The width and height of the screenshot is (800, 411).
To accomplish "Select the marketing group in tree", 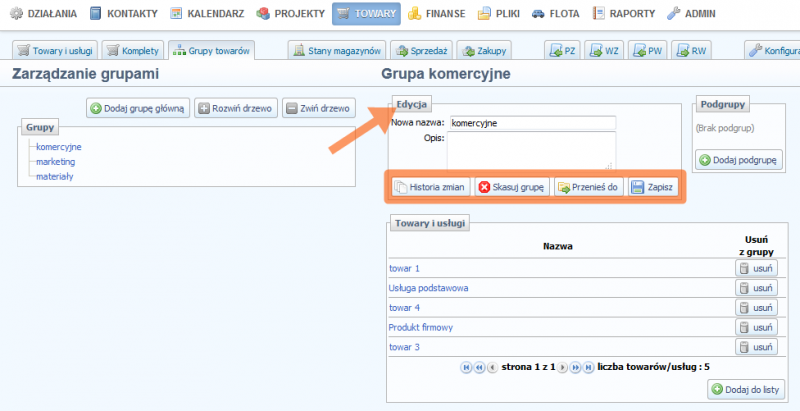I will 57,161.
